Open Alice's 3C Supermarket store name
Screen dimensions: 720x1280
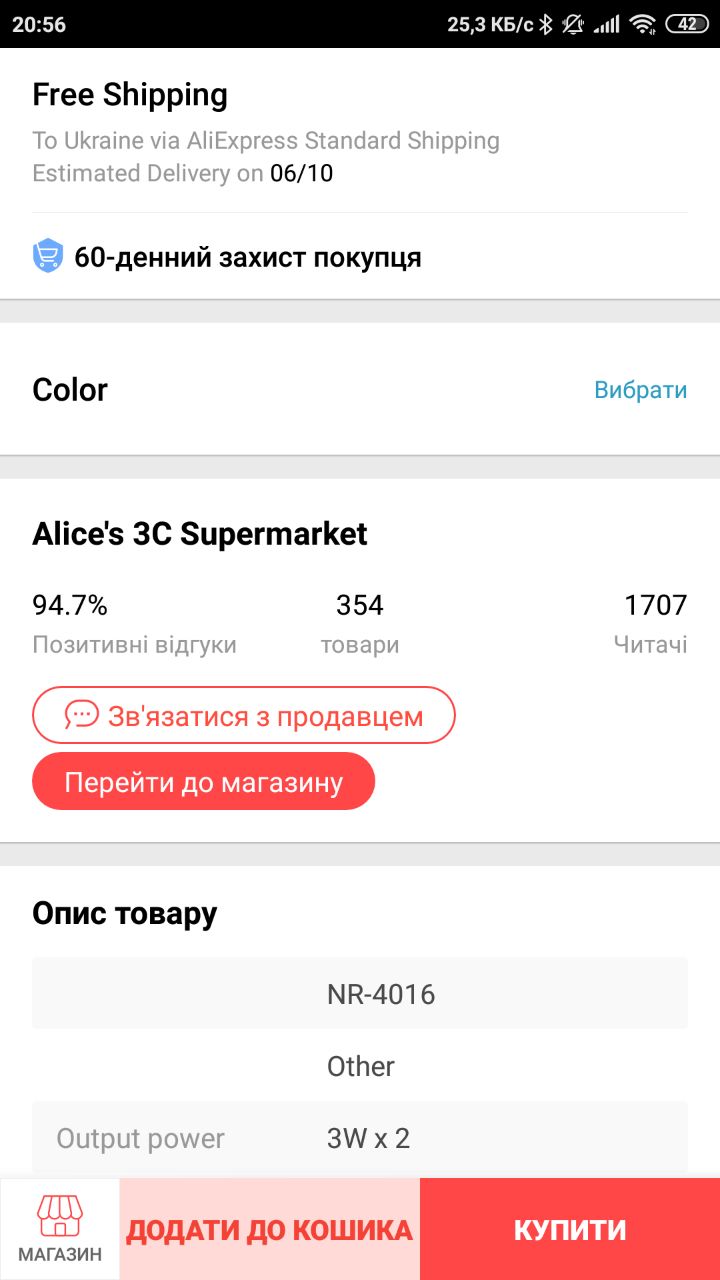[200, 534]
